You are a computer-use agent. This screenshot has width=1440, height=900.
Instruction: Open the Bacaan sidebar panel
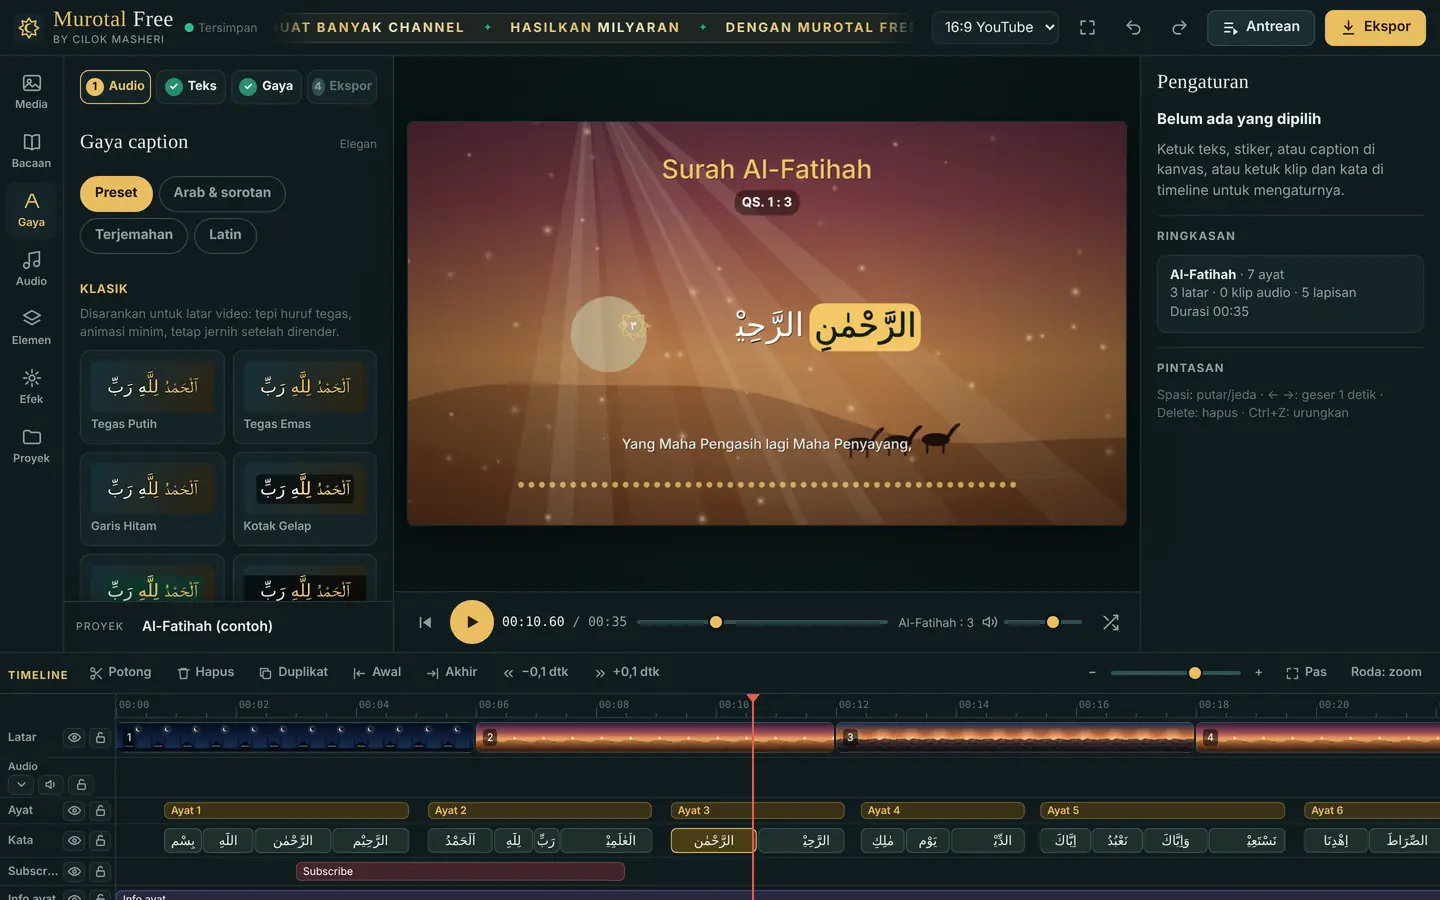tap(31, 150)
